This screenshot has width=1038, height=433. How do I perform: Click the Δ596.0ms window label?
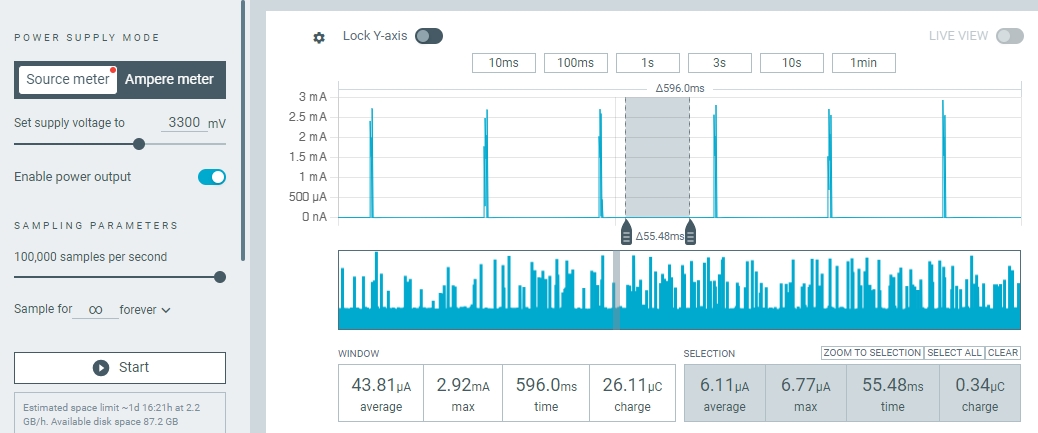(x=680, y=88)
